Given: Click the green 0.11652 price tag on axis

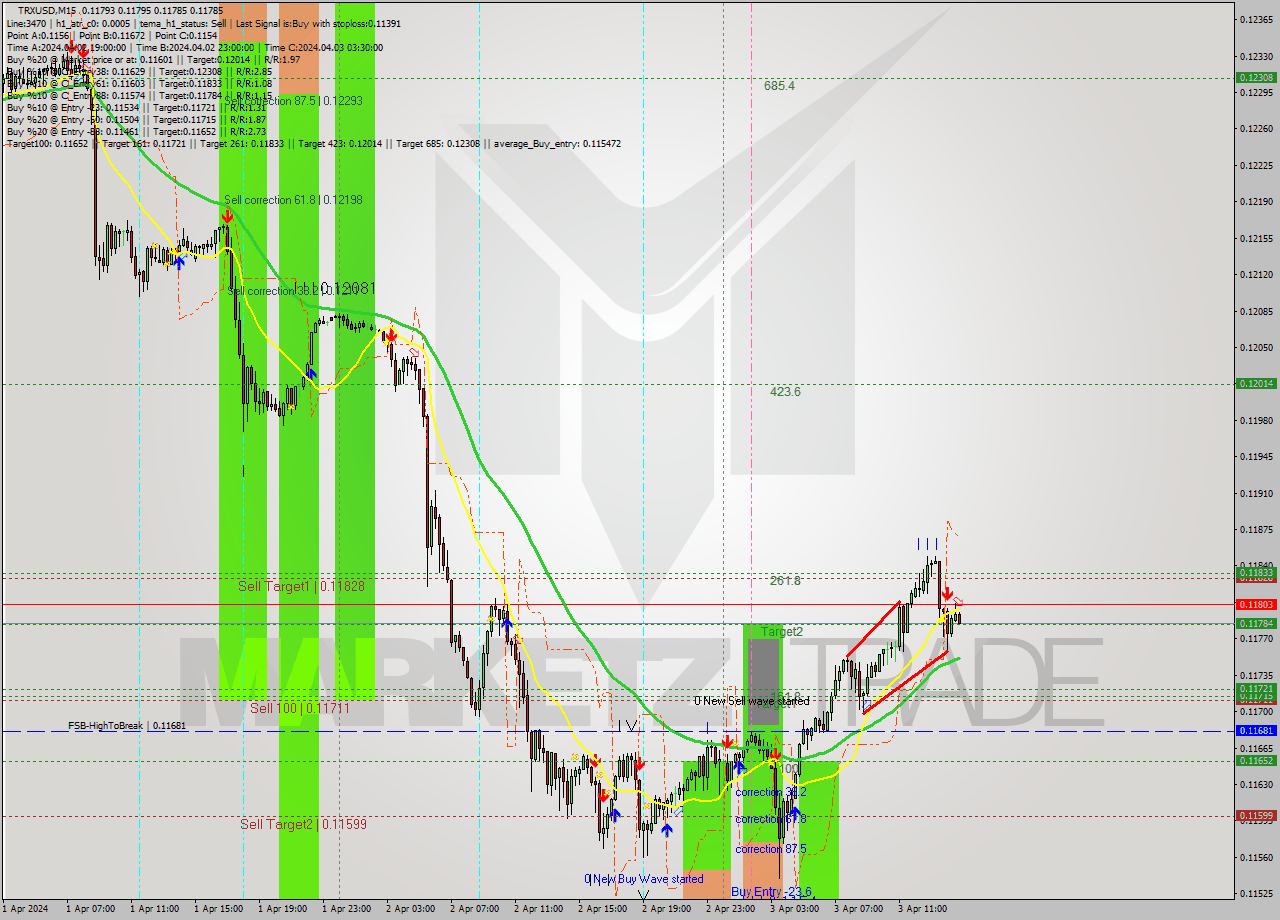Looking at the screenshot, I should pos(1256,761).
